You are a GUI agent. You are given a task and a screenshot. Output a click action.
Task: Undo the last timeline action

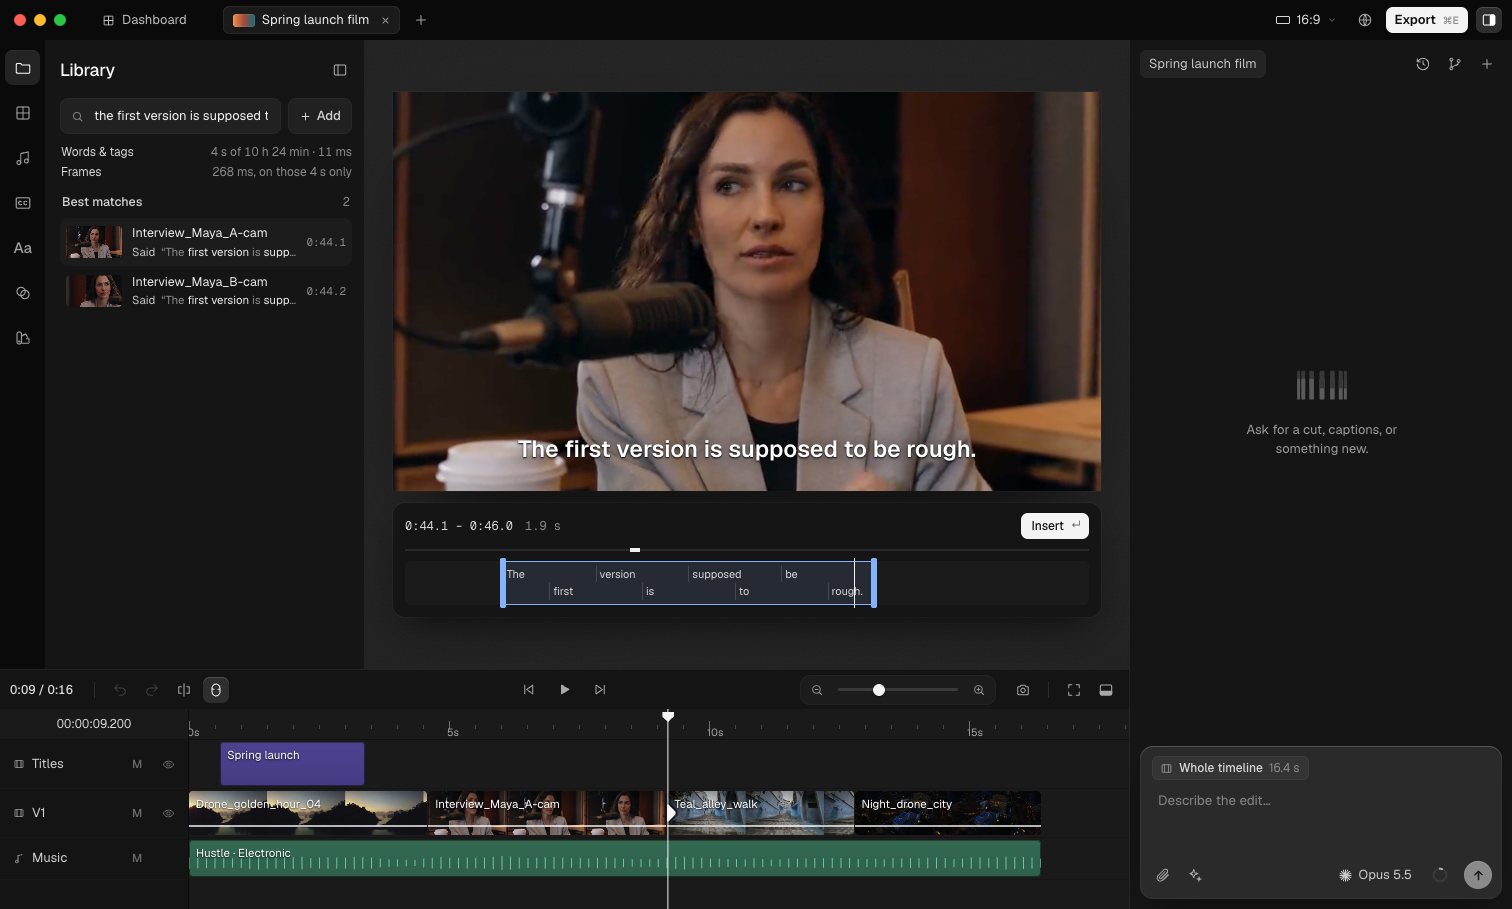pyautogui.click(x=120, y=690)
